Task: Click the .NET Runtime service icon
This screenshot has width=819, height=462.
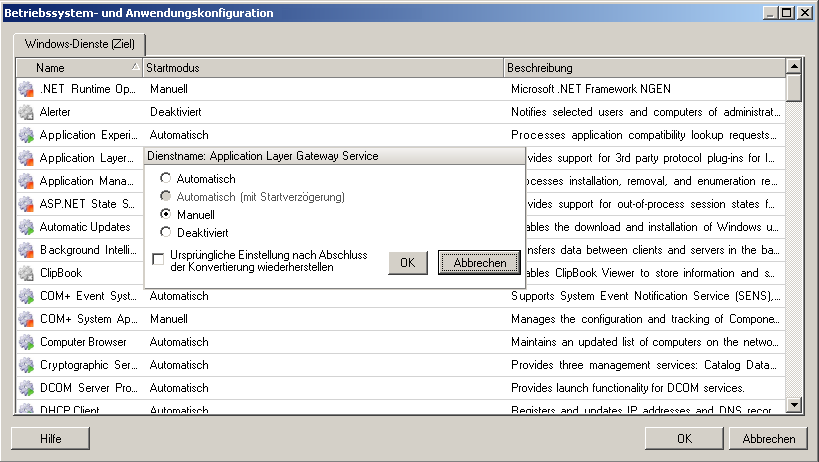Action: coord(26,89)
